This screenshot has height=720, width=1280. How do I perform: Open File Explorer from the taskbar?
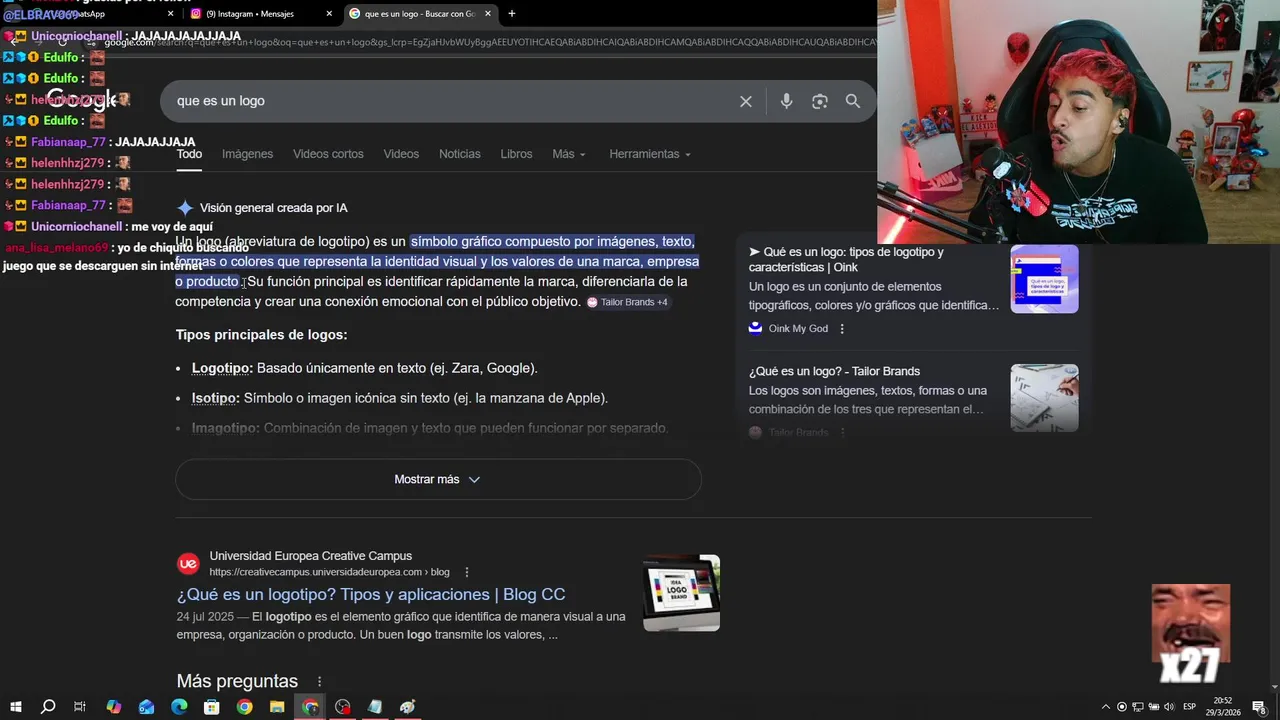(x=277, y=707)
